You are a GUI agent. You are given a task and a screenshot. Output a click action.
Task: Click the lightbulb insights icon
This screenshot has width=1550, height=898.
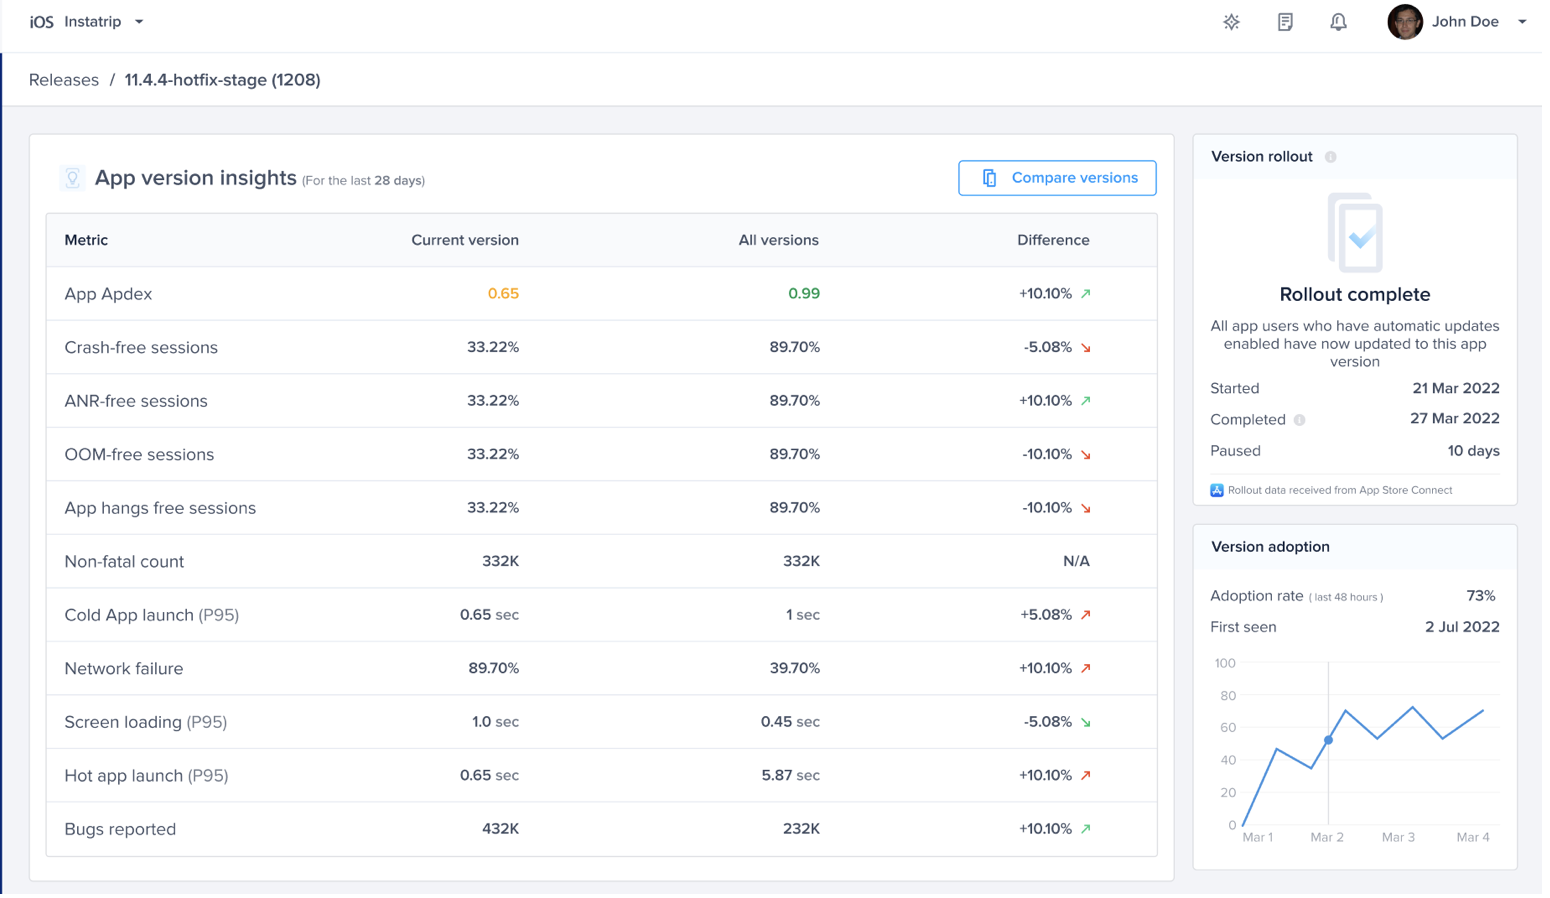[x=72, y=178]
